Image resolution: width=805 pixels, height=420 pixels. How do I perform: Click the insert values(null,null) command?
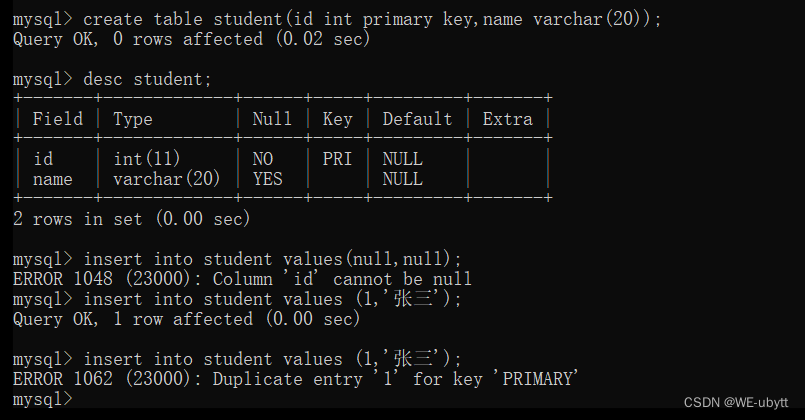point(272,259)
